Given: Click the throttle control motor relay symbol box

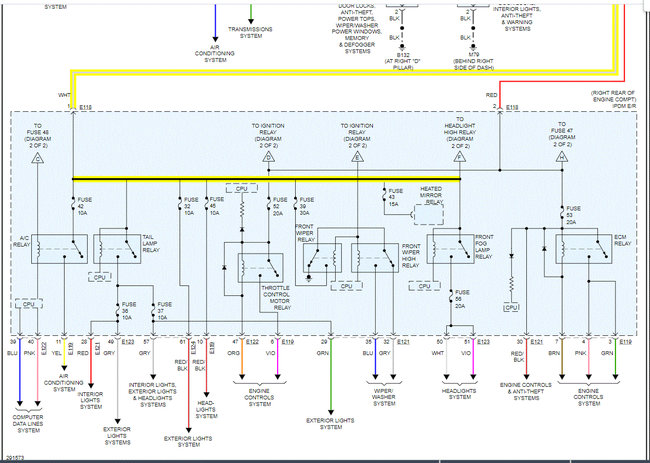Looking at the screenshot, I should tap(260, 268).
